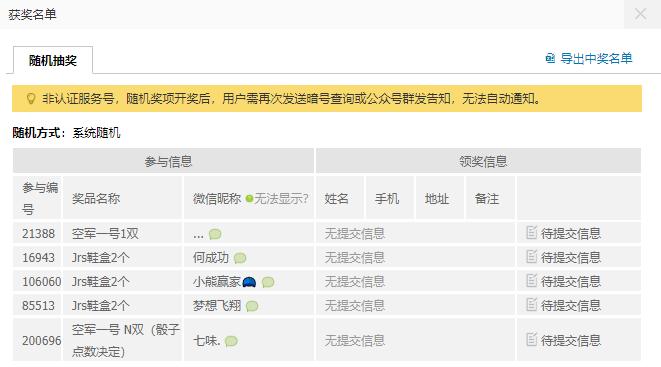Click the edit note icon in row 85513
The image size is (661, 367).
point(532,304)
